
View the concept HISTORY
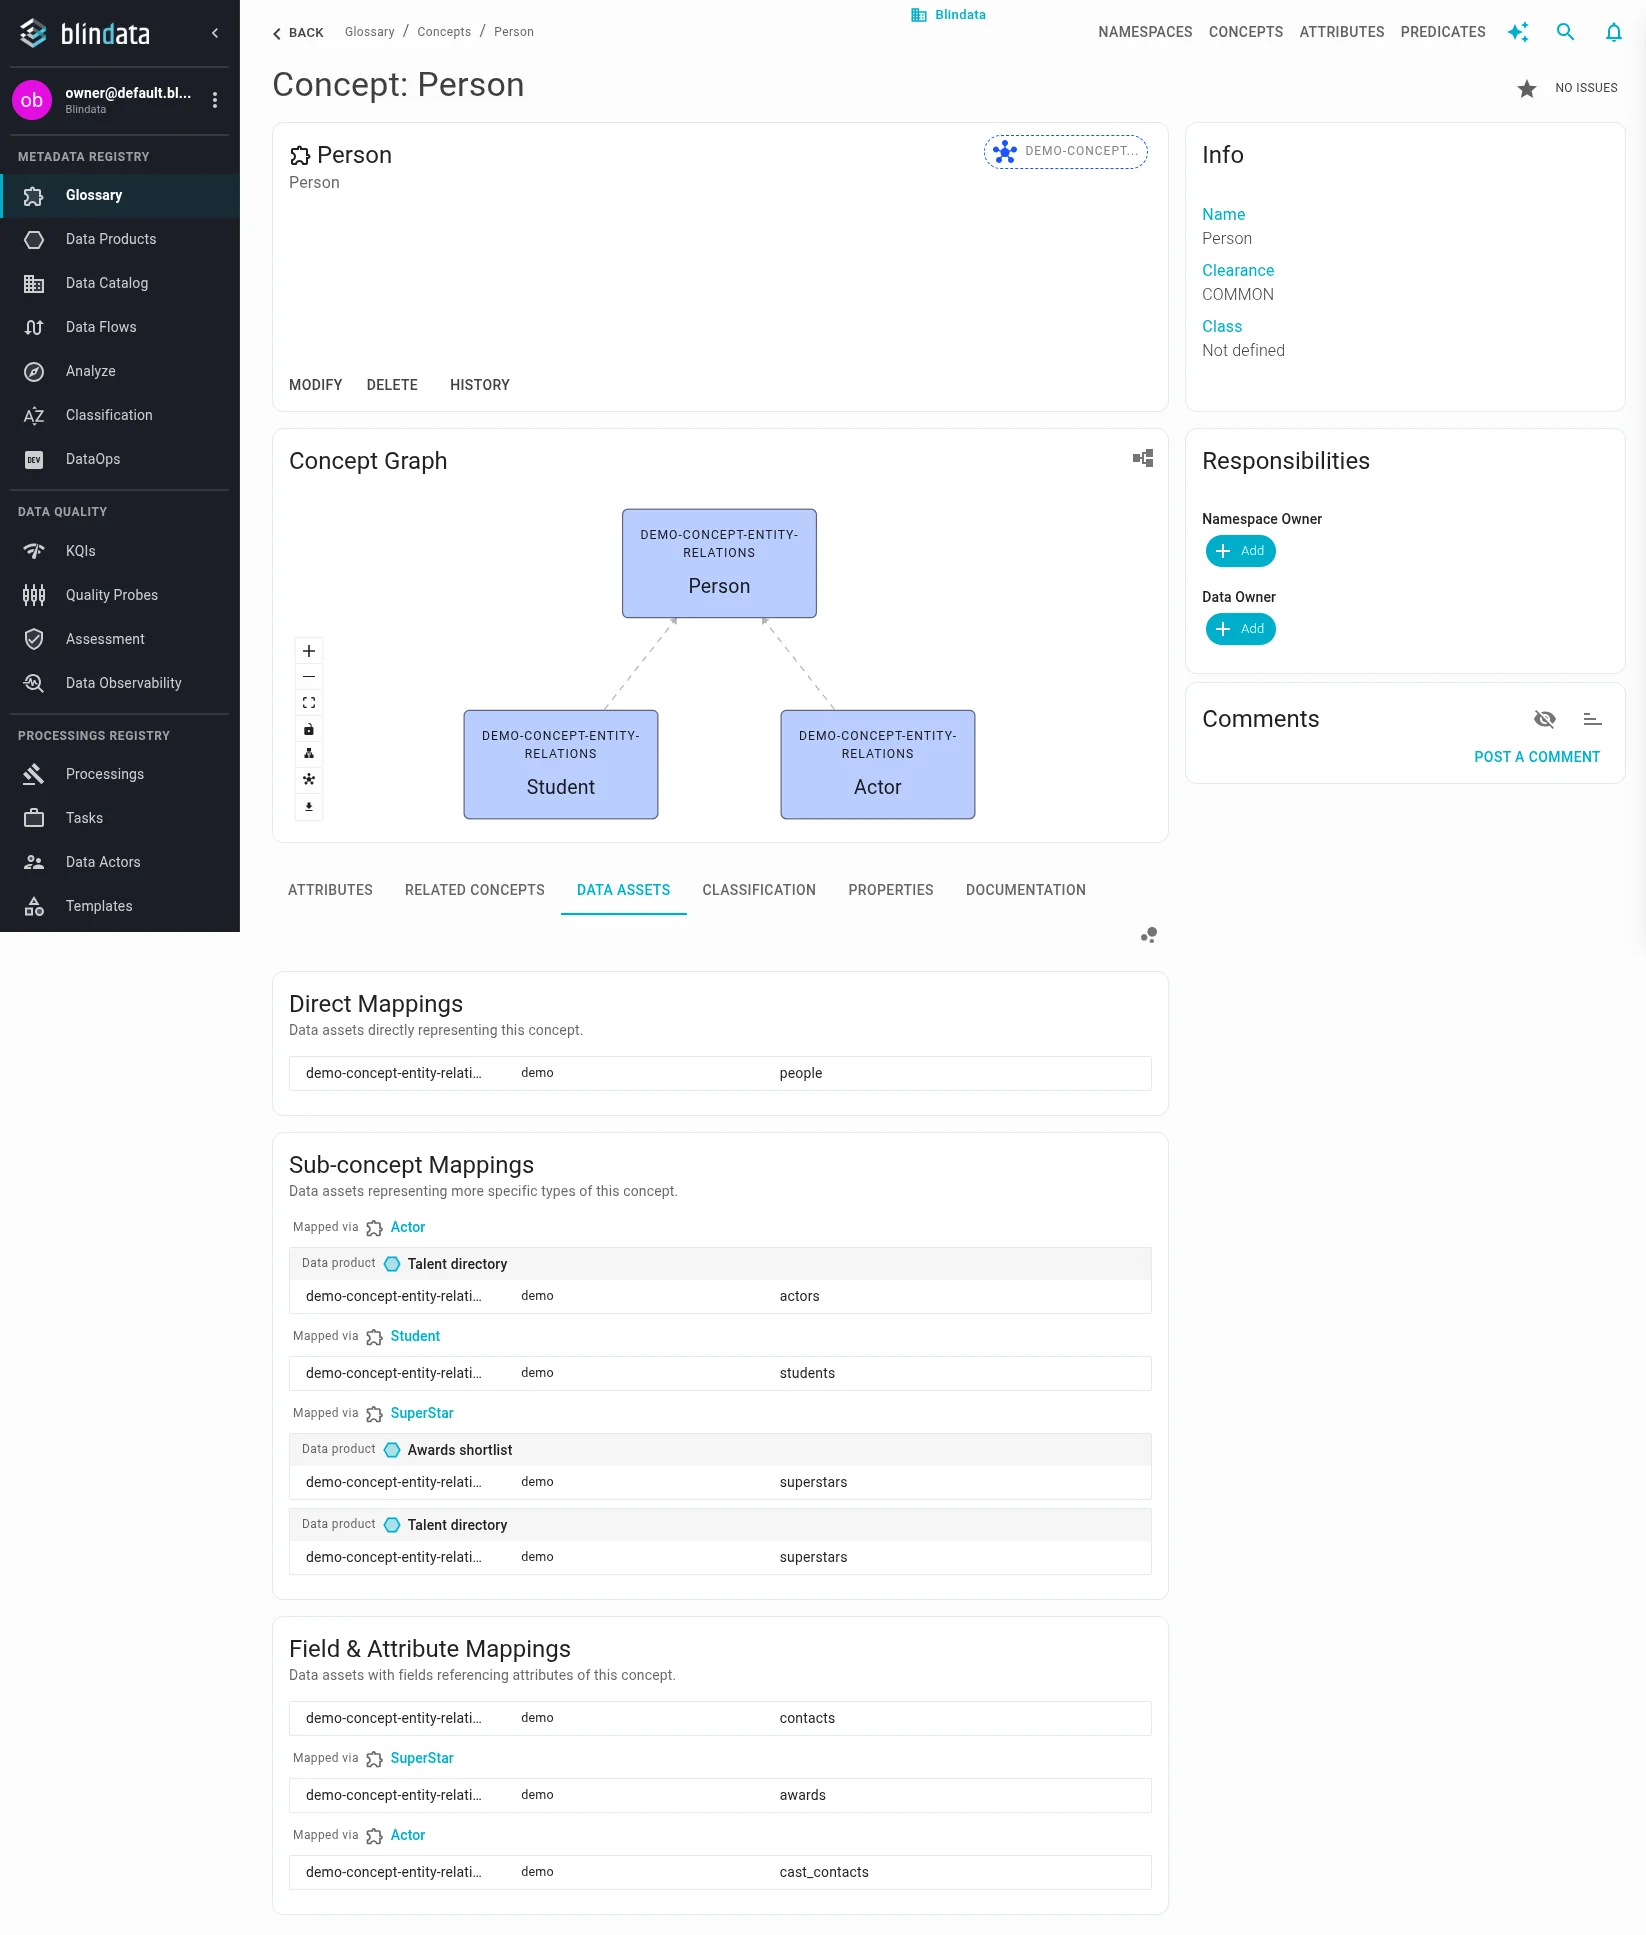point(480,385)
